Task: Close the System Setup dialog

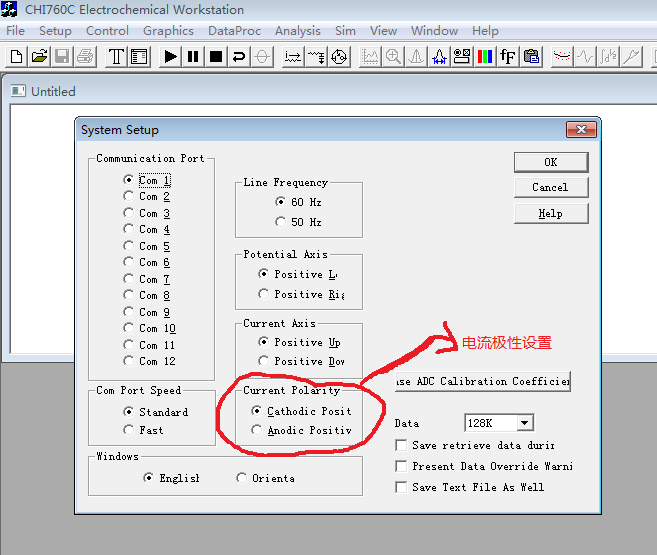Action: 581,129
